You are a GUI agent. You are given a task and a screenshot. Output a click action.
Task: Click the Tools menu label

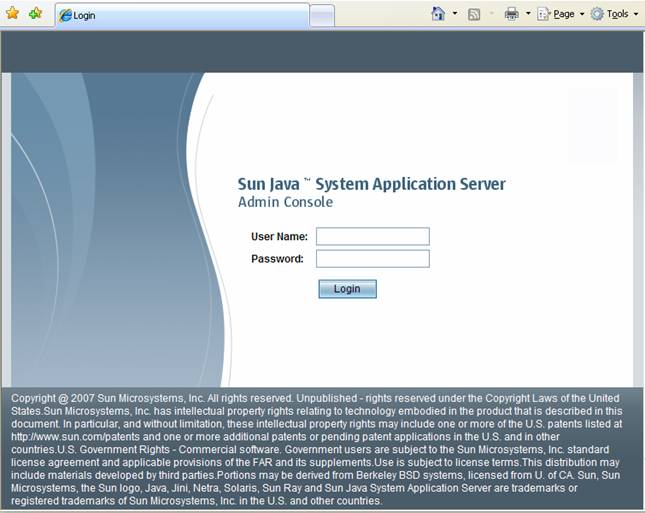tap(618, 14)
